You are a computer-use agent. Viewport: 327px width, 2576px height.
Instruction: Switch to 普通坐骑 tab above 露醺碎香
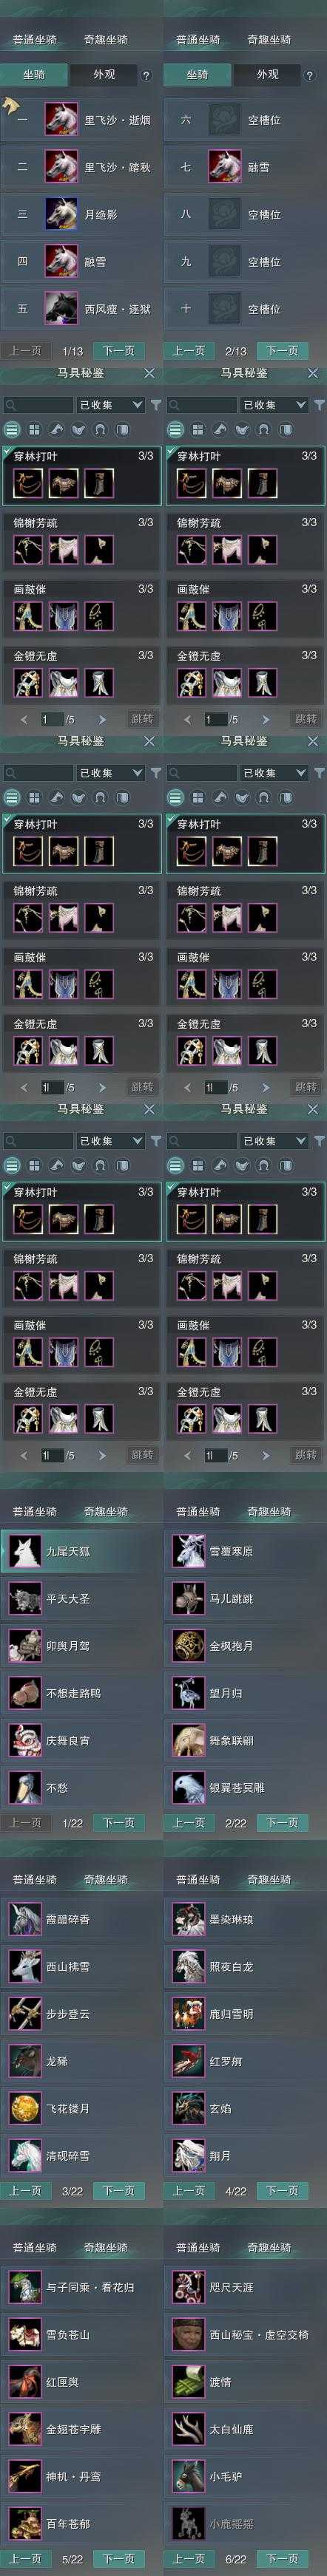point(34,1879)
